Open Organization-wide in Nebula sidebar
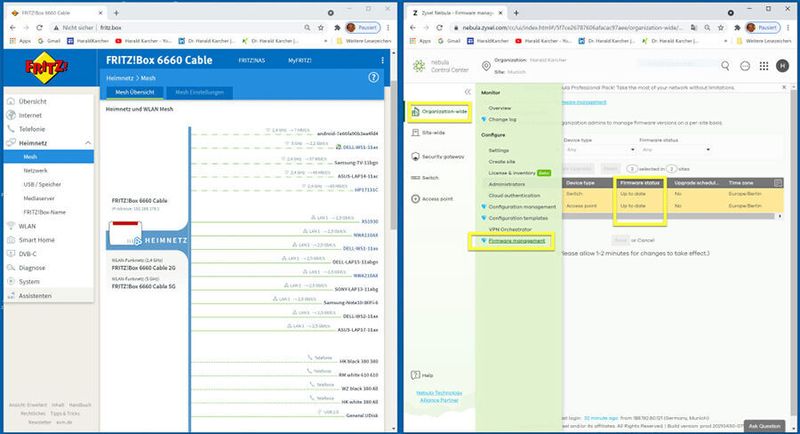The image size is (800, 434). point(439,112)
